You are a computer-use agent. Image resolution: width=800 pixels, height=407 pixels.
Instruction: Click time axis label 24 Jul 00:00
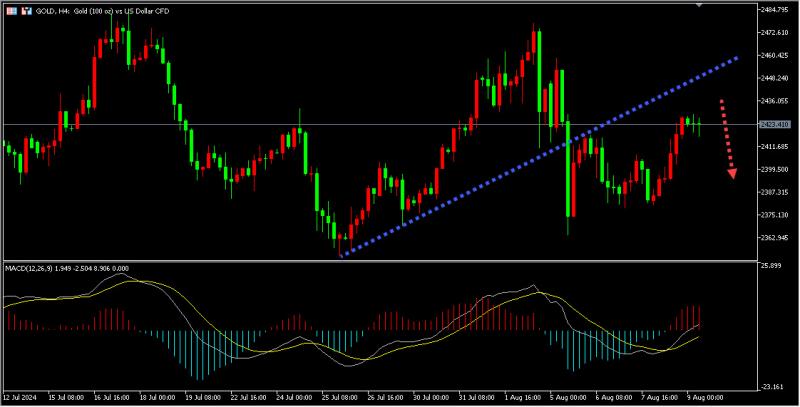point(296,397)
